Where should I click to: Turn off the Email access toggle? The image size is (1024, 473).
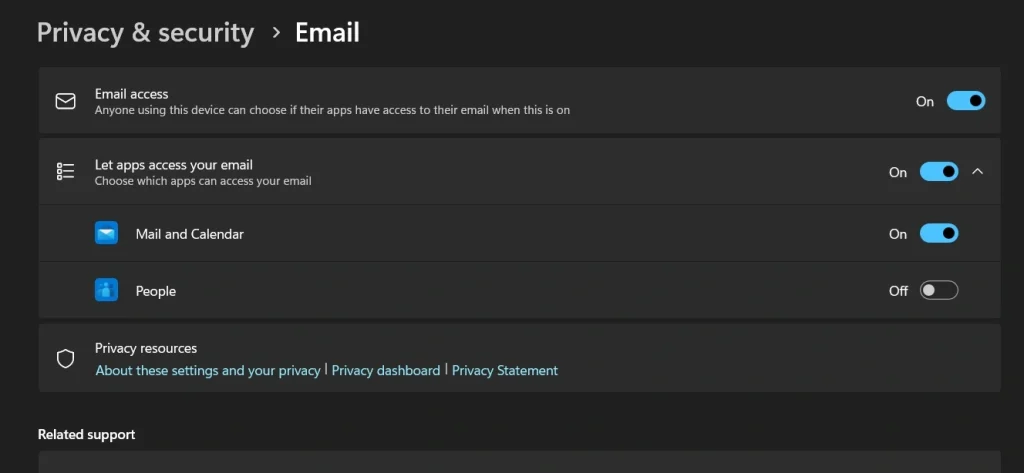(x=965, y=101)
